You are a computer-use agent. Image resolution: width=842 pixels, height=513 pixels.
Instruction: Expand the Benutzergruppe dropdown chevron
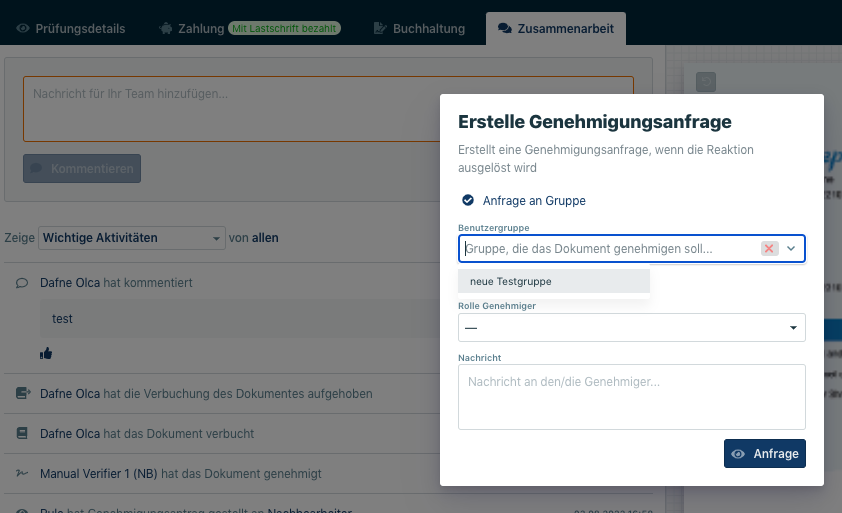[791, 249]
